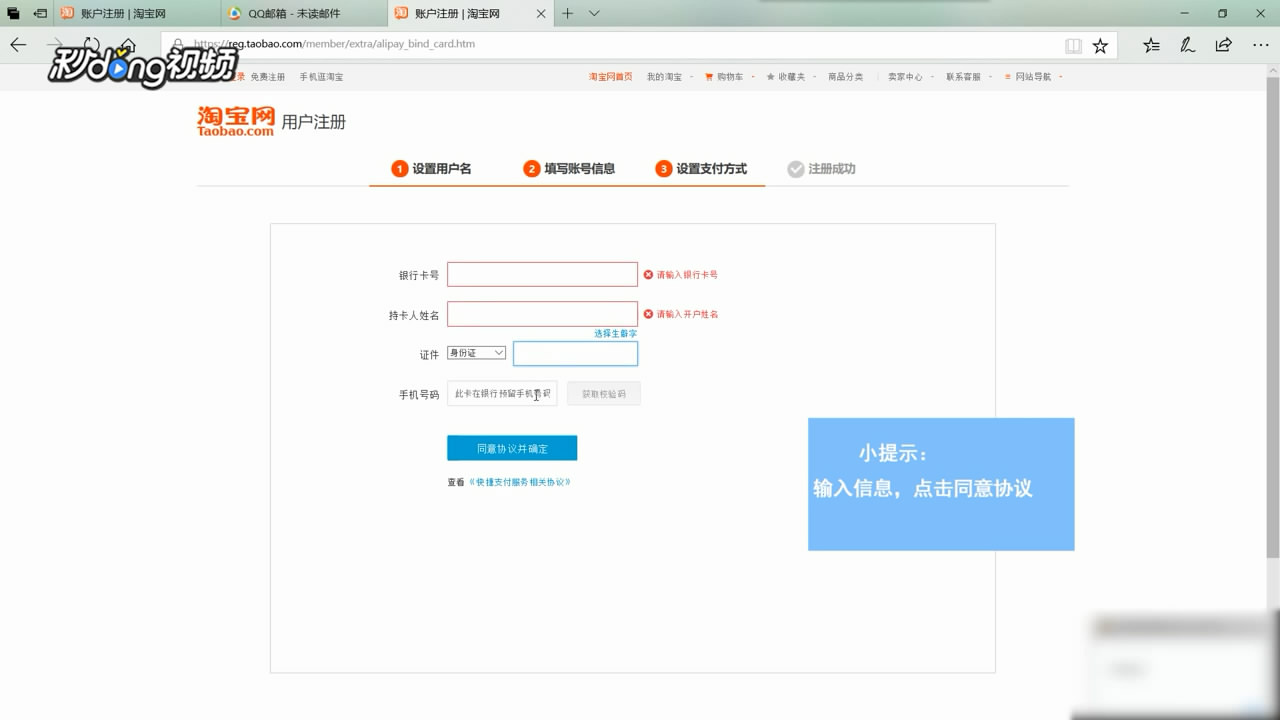1280x720 pixels.
Task: Click the web notes pen icon
Action: tap(1187, 45)
